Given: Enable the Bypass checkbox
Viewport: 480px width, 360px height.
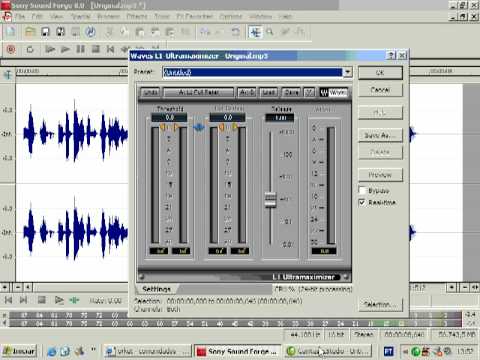Looking at the screenshot, I should pos(362,190).
